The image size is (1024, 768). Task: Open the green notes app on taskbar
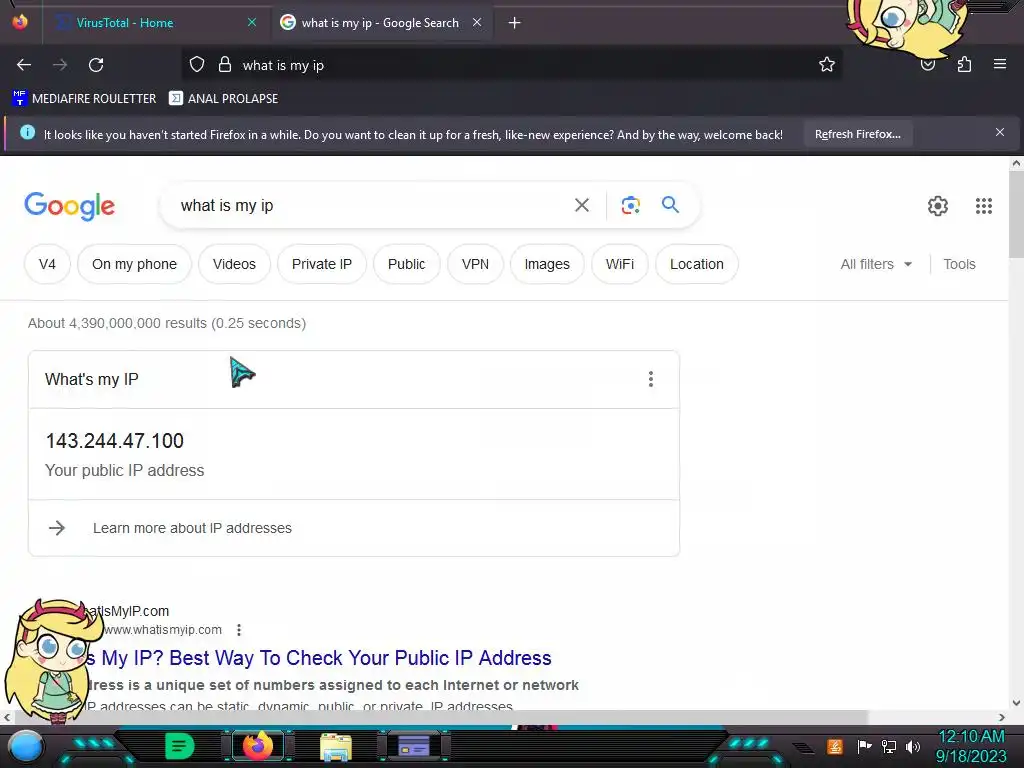tap(180, 746)
